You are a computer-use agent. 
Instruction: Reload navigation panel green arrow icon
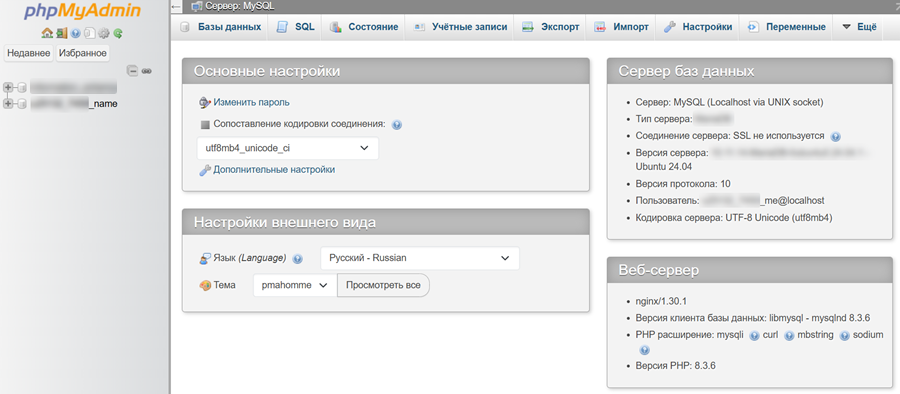point(118,33)
